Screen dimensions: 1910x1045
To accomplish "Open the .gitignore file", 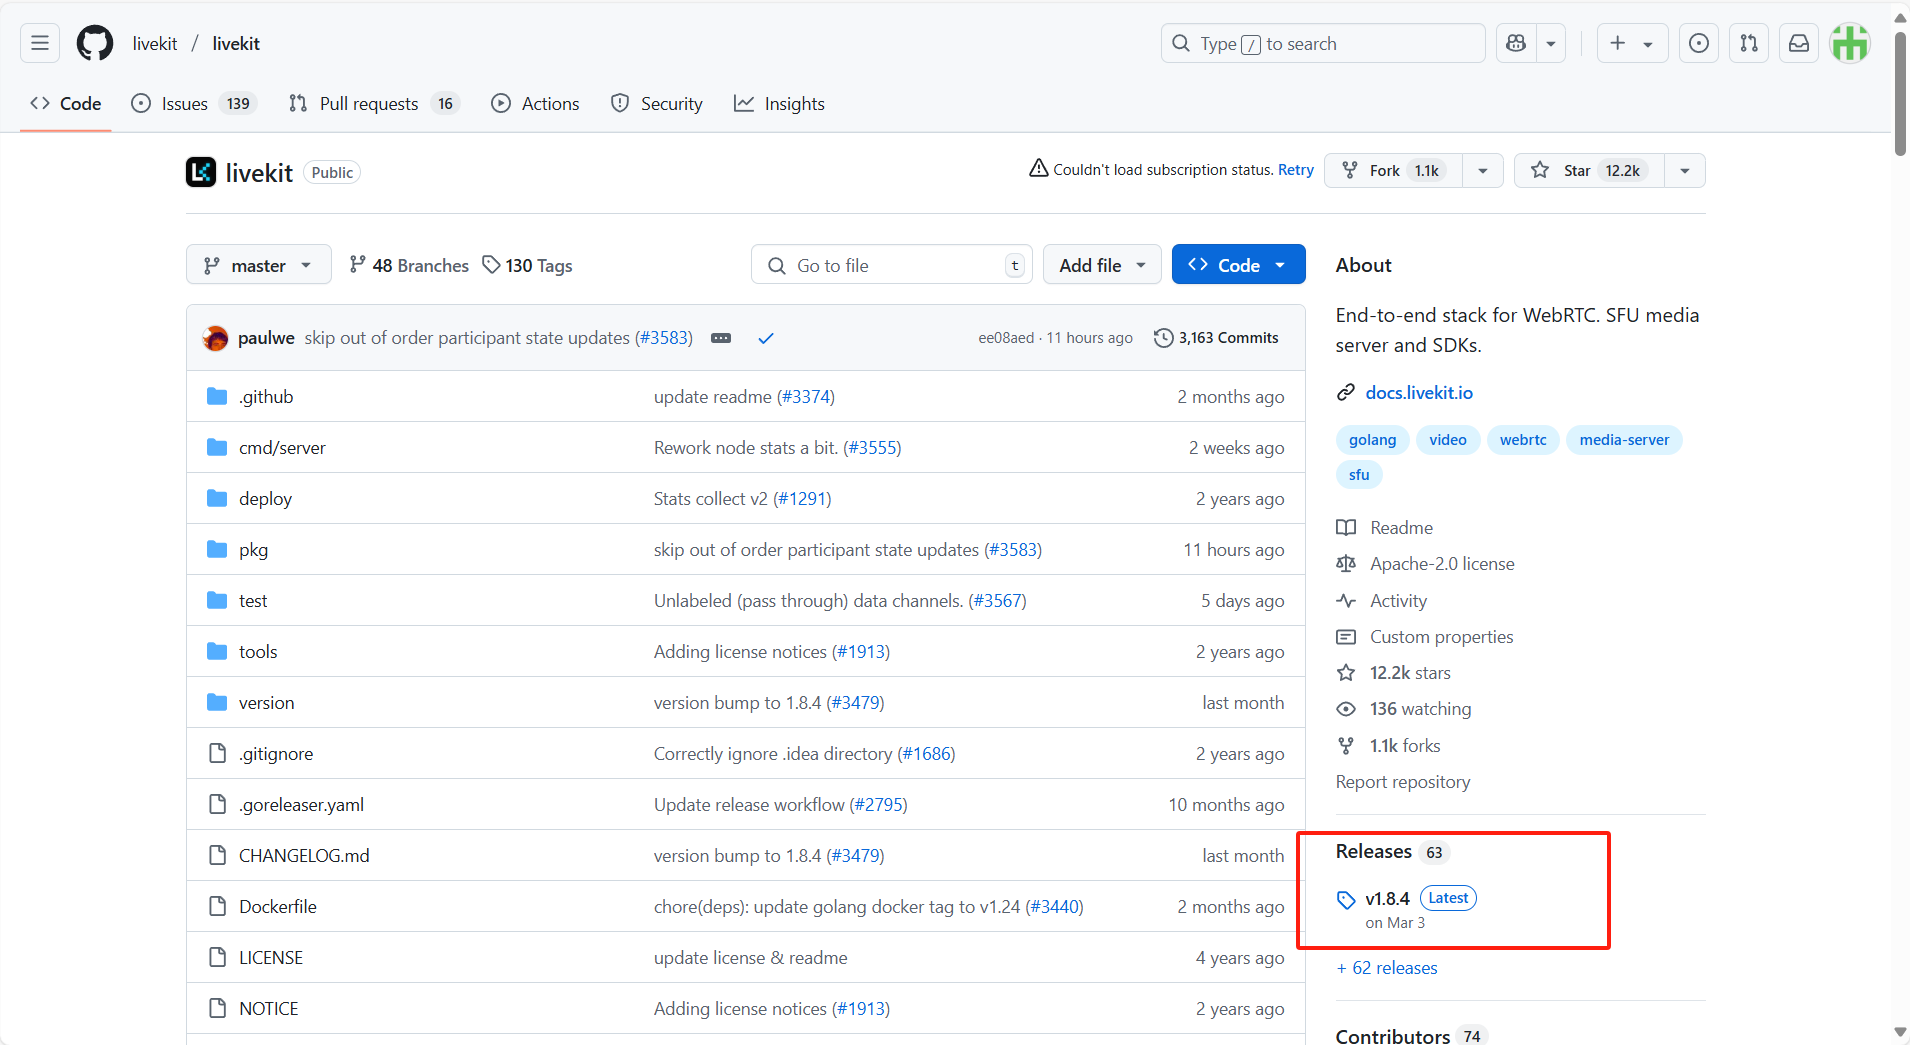I will [x=276, y=754].
